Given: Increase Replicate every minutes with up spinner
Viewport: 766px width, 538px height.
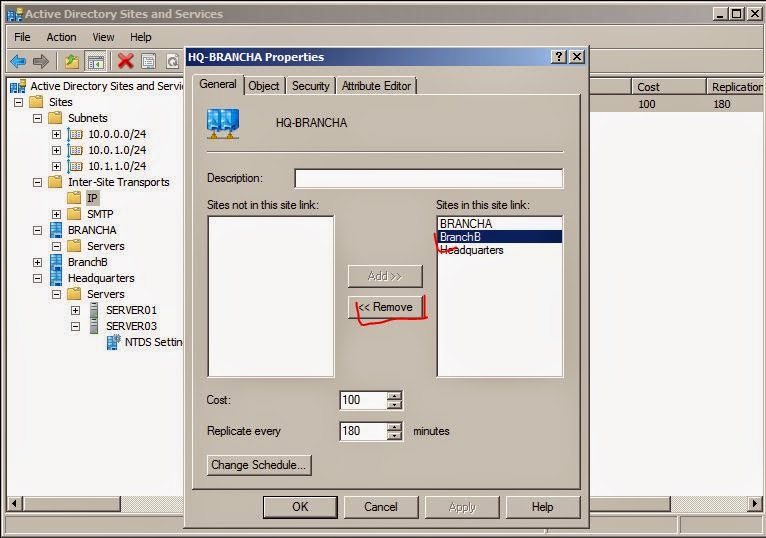Looking at the screenshot, I should click(394, 427).
